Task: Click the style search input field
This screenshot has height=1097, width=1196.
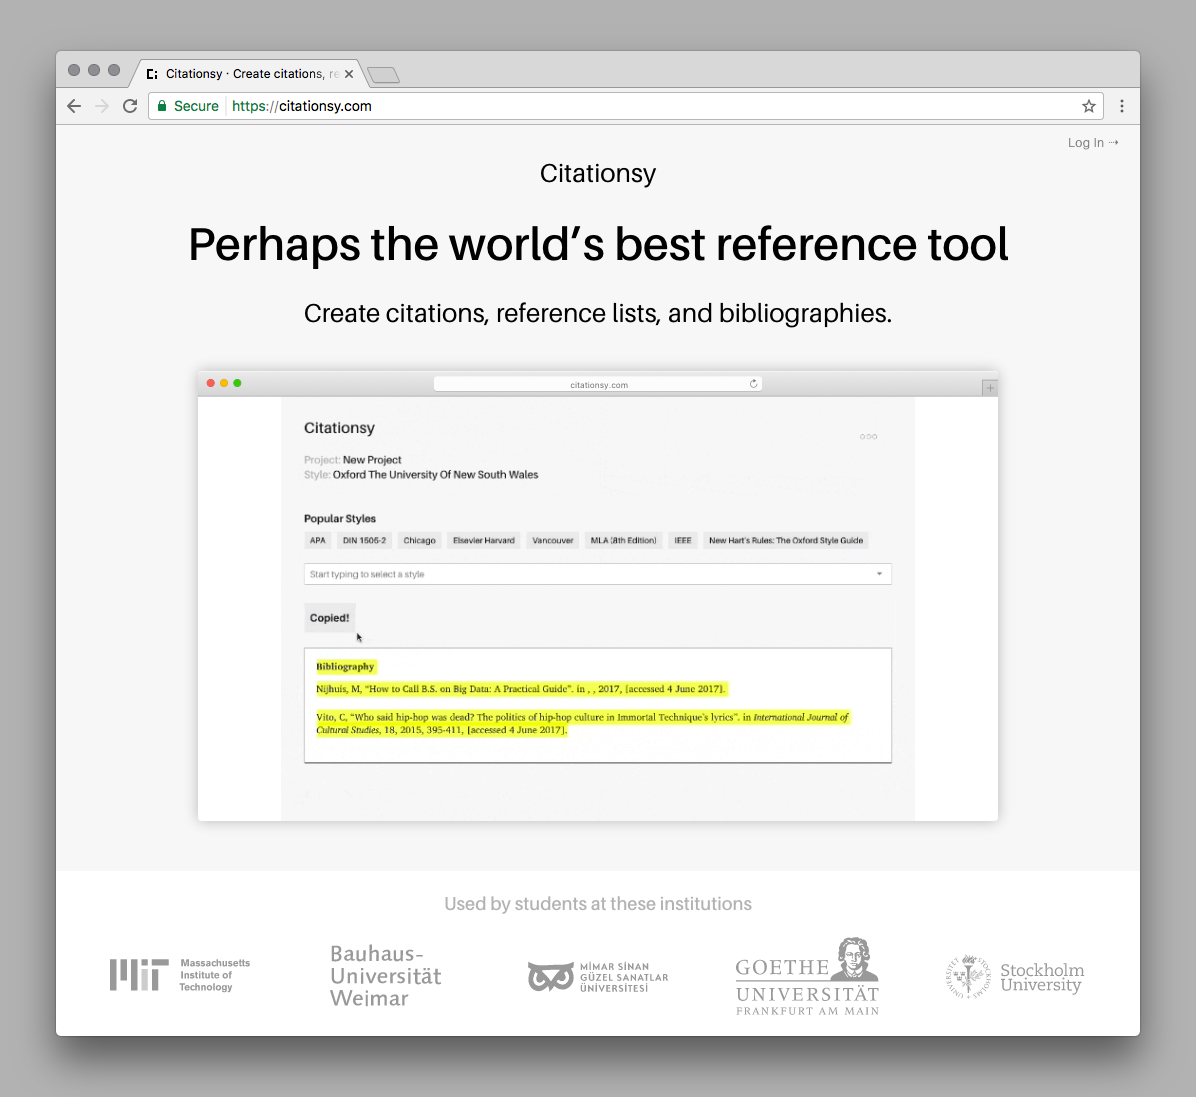Action: [x=500, y=573]
